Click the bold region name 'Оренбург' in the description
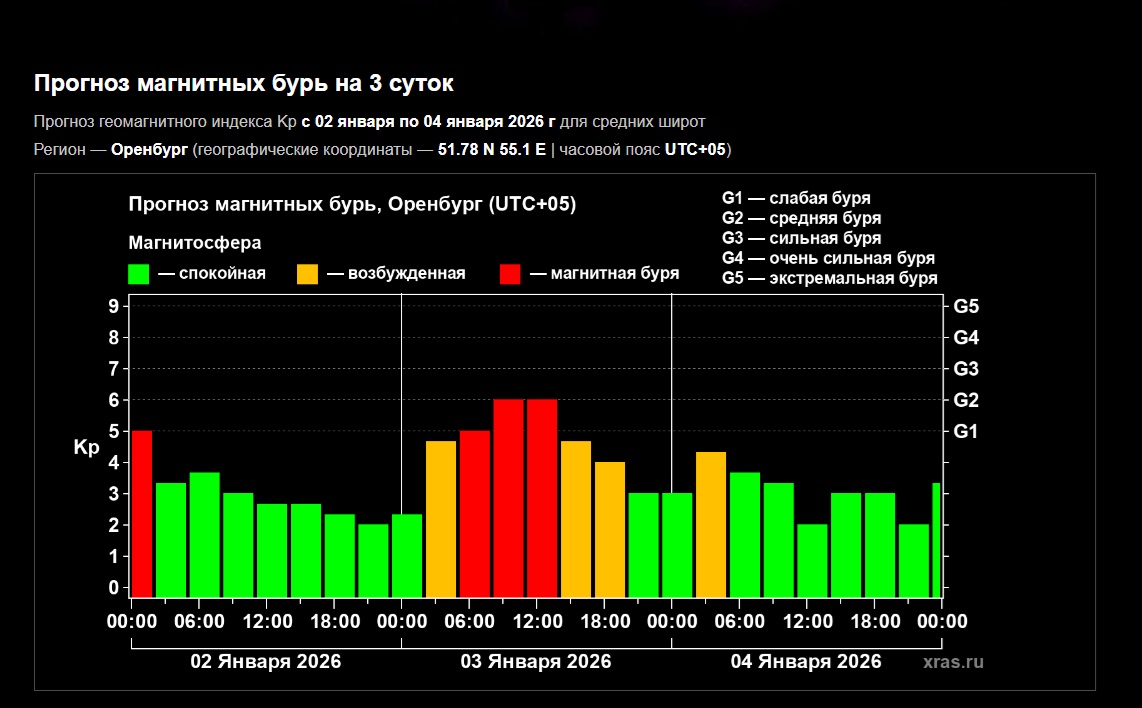Viewport: 1142px width, 708px height. [x=149, y=150]
